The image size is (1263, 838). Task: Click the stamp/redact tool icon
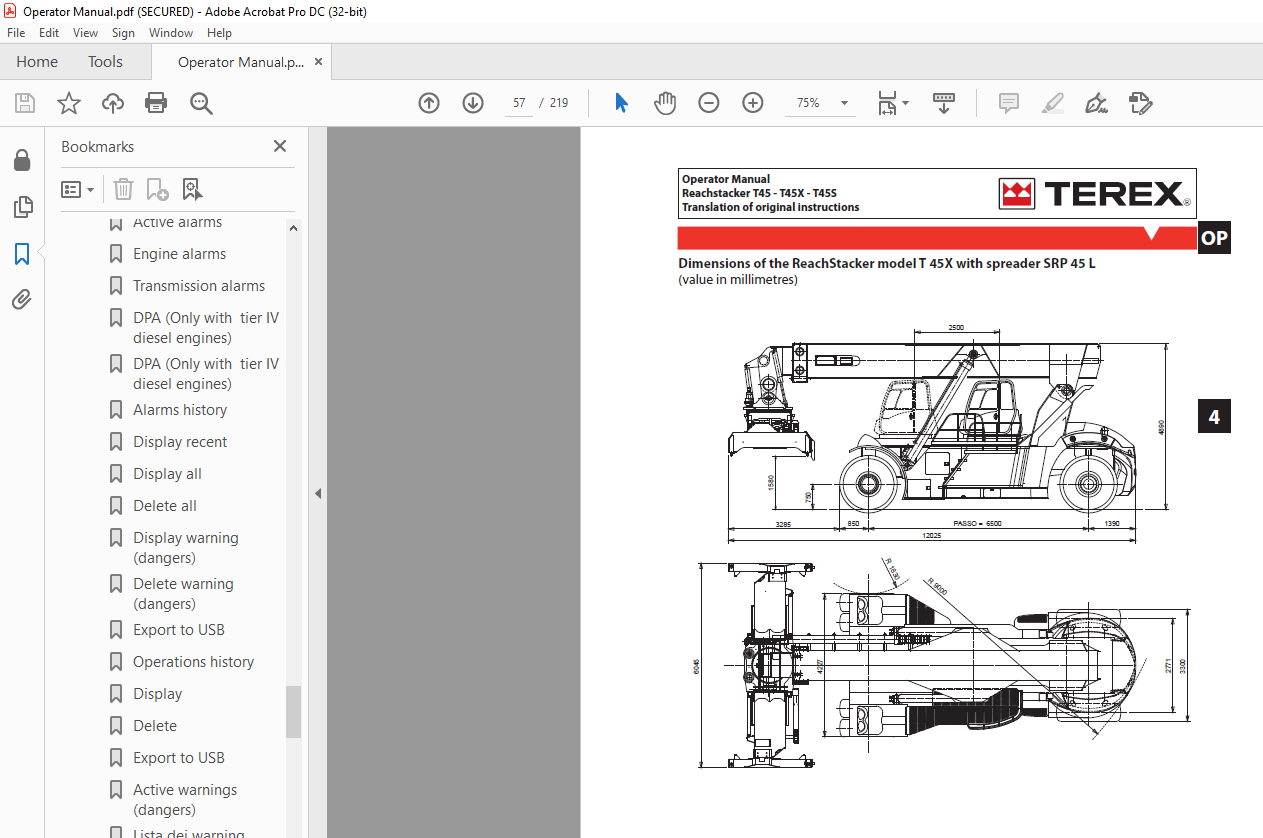1141,103
